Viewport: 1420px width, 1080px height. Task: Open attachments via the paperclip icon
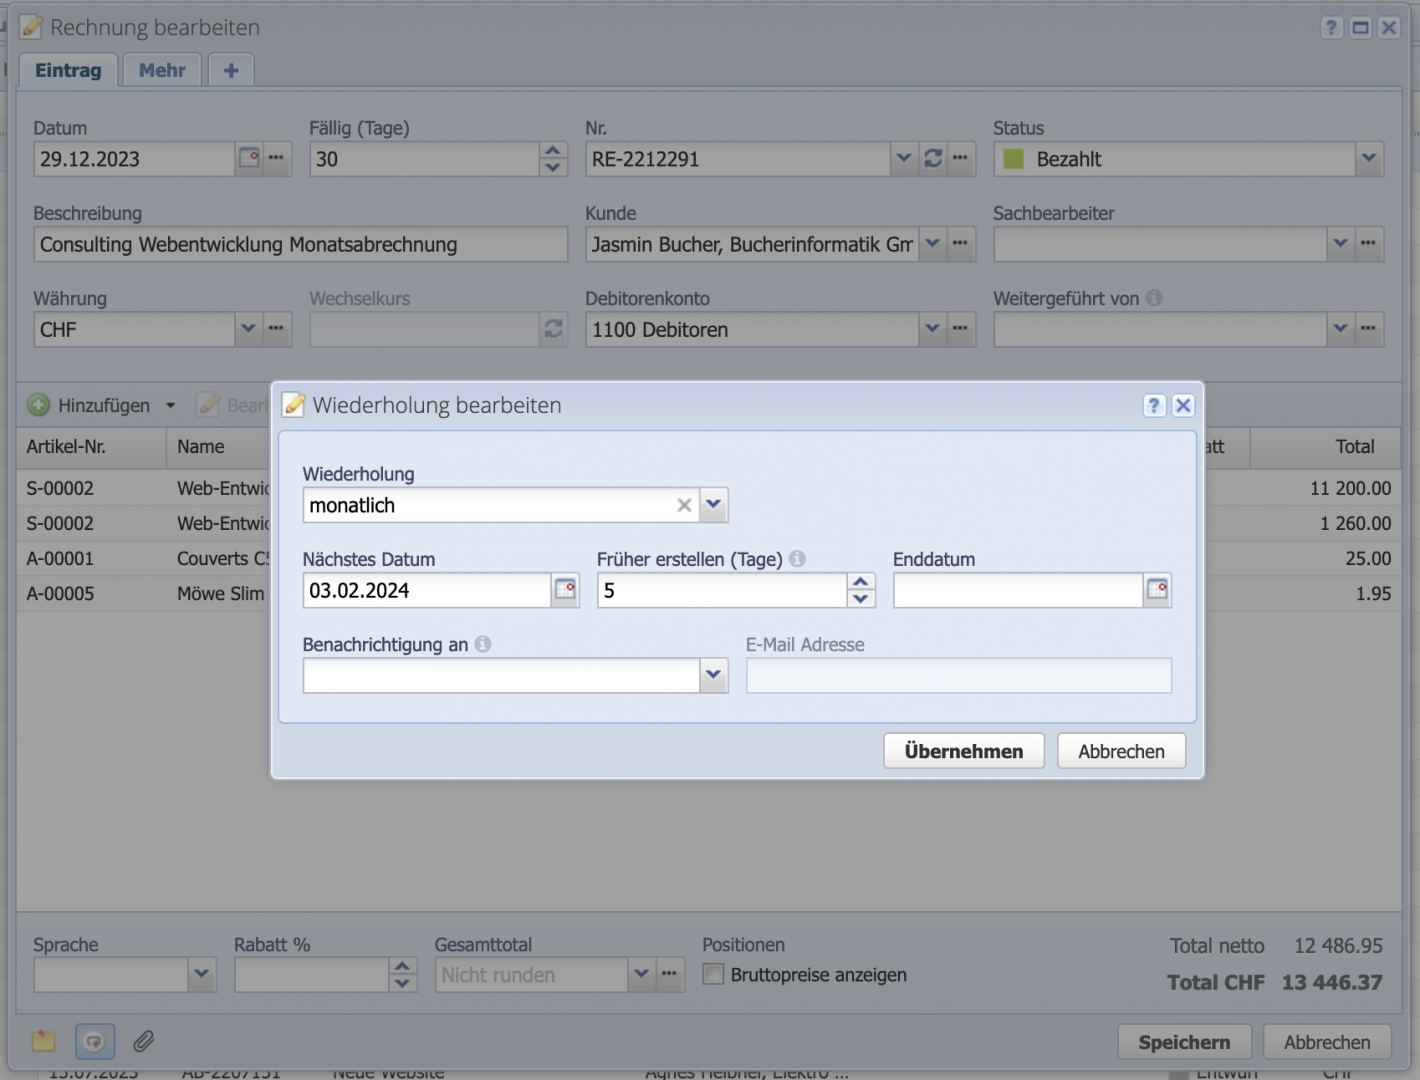pos(143,1041)
